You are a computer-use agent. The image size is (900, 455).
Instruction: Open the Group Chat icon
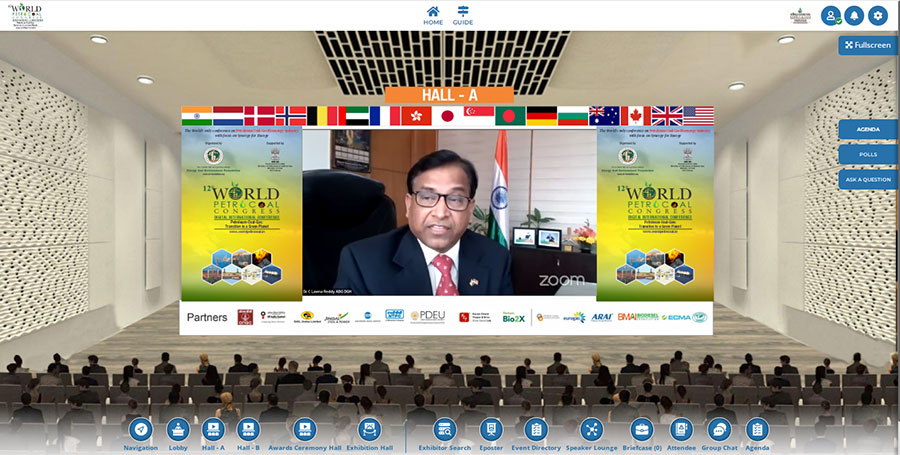click(x=719, y=429)
